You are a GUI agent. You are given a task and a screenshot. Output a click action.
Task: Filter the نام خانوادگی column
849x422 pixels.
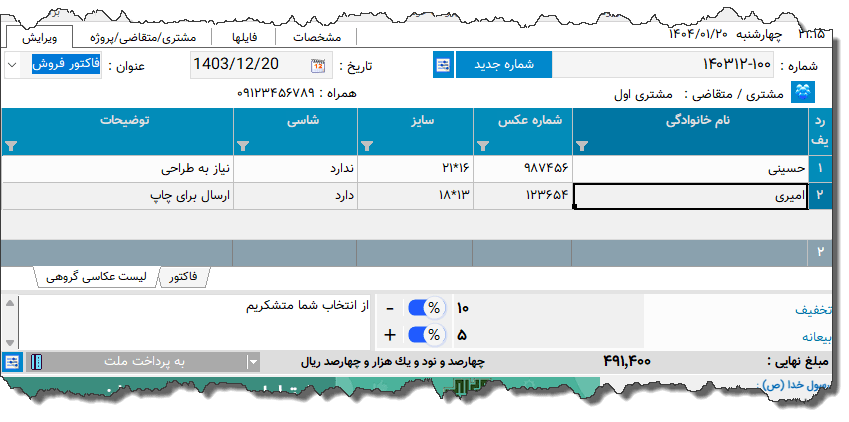(582, 146)
